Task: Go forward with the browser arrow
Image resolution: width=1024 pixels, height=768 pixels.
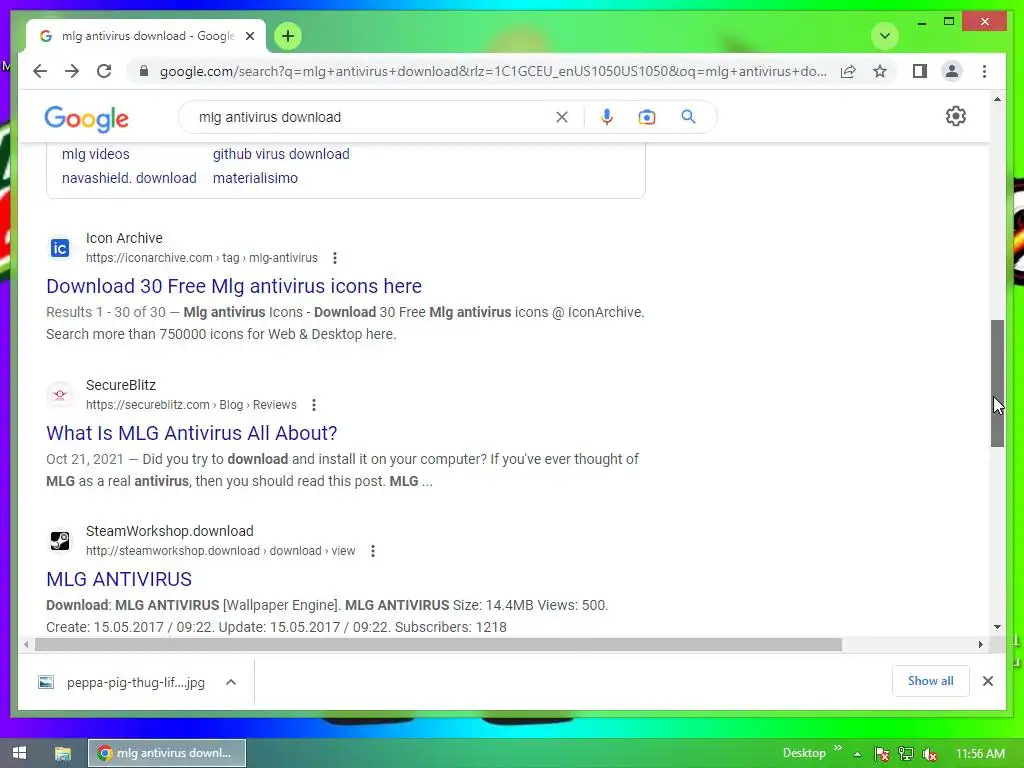Action: [72, 71]
